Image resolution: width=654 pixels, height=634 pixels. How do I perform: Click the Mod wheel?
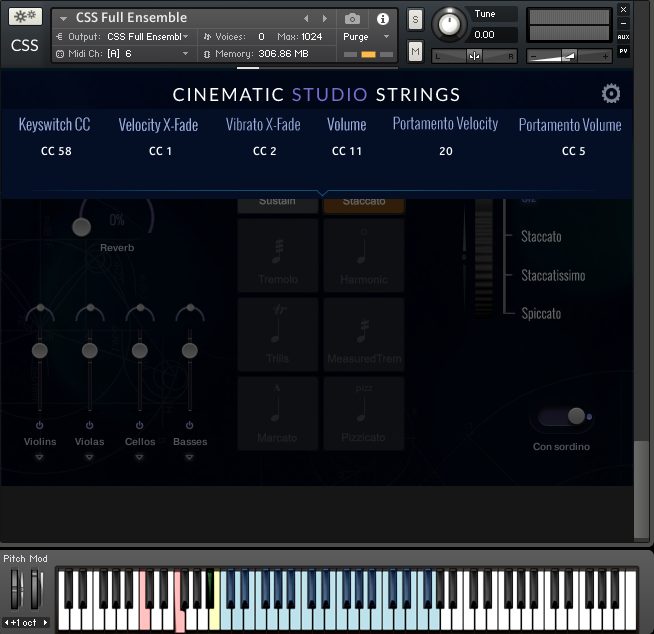pyautogui.click(x=35, y=589)
